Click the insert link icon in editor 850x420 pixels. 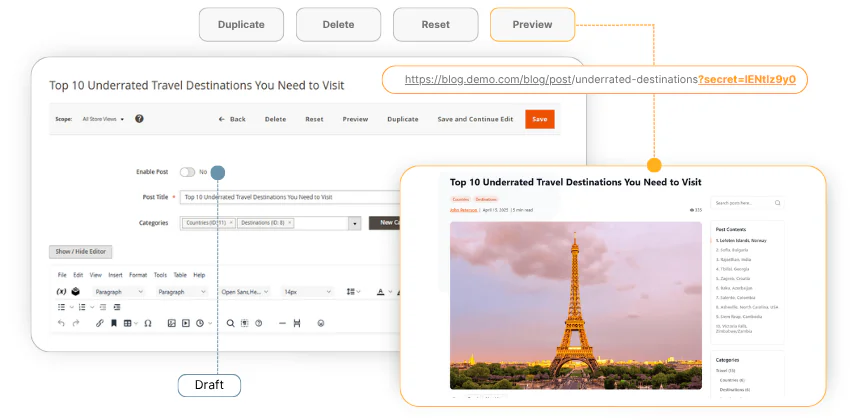point(99,323)
